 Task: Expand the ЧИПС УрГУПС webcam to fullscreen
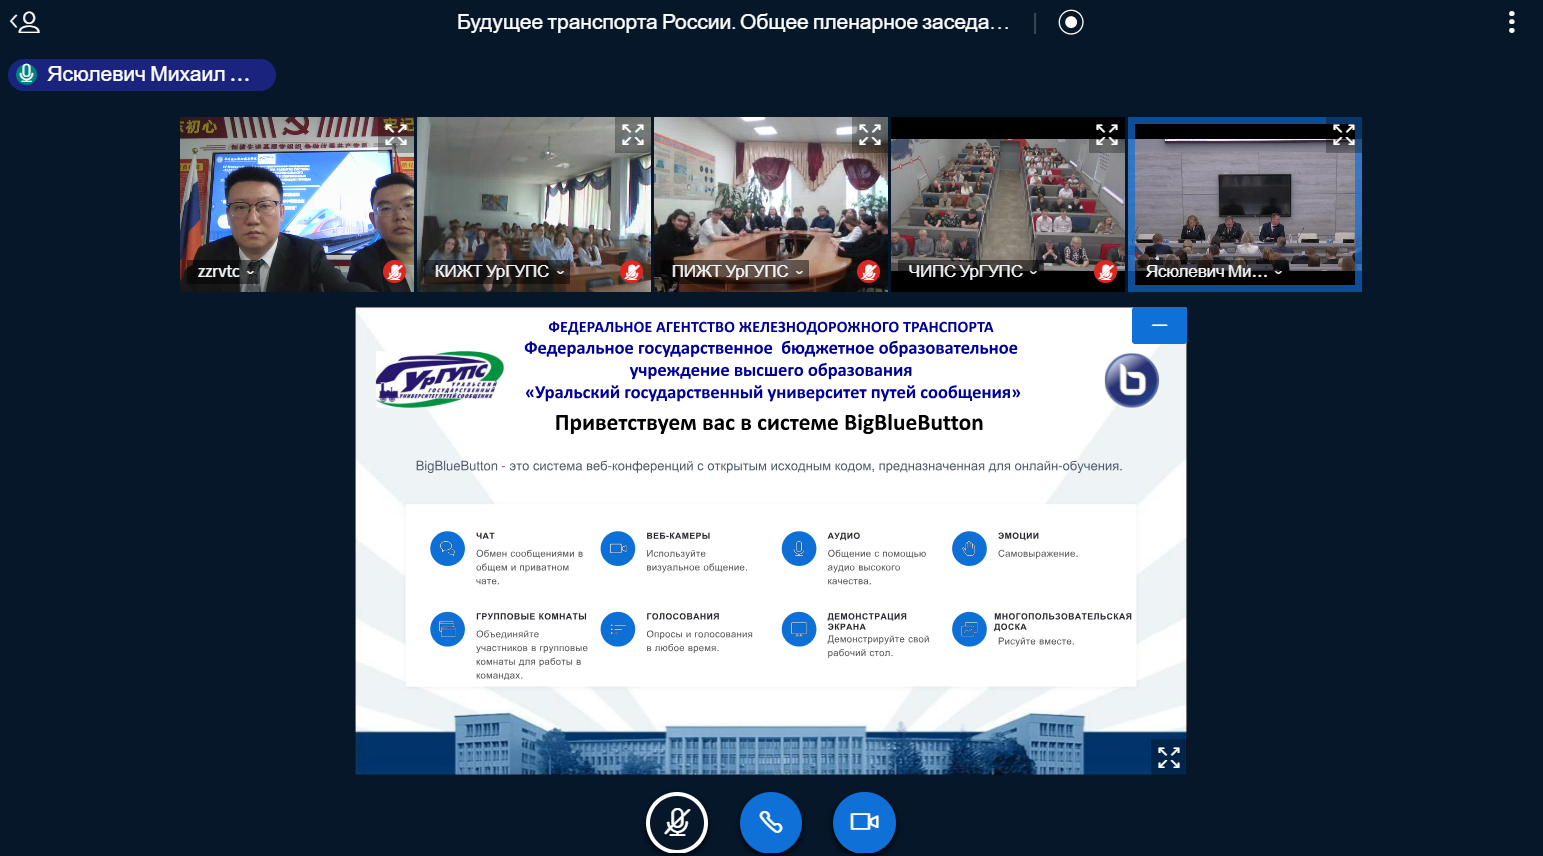click(x=1107, y=134)
